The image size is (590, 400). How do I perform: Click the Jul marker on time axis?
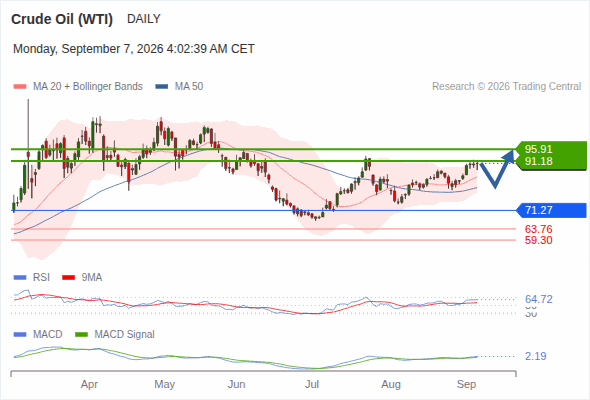tap(312, 385)
